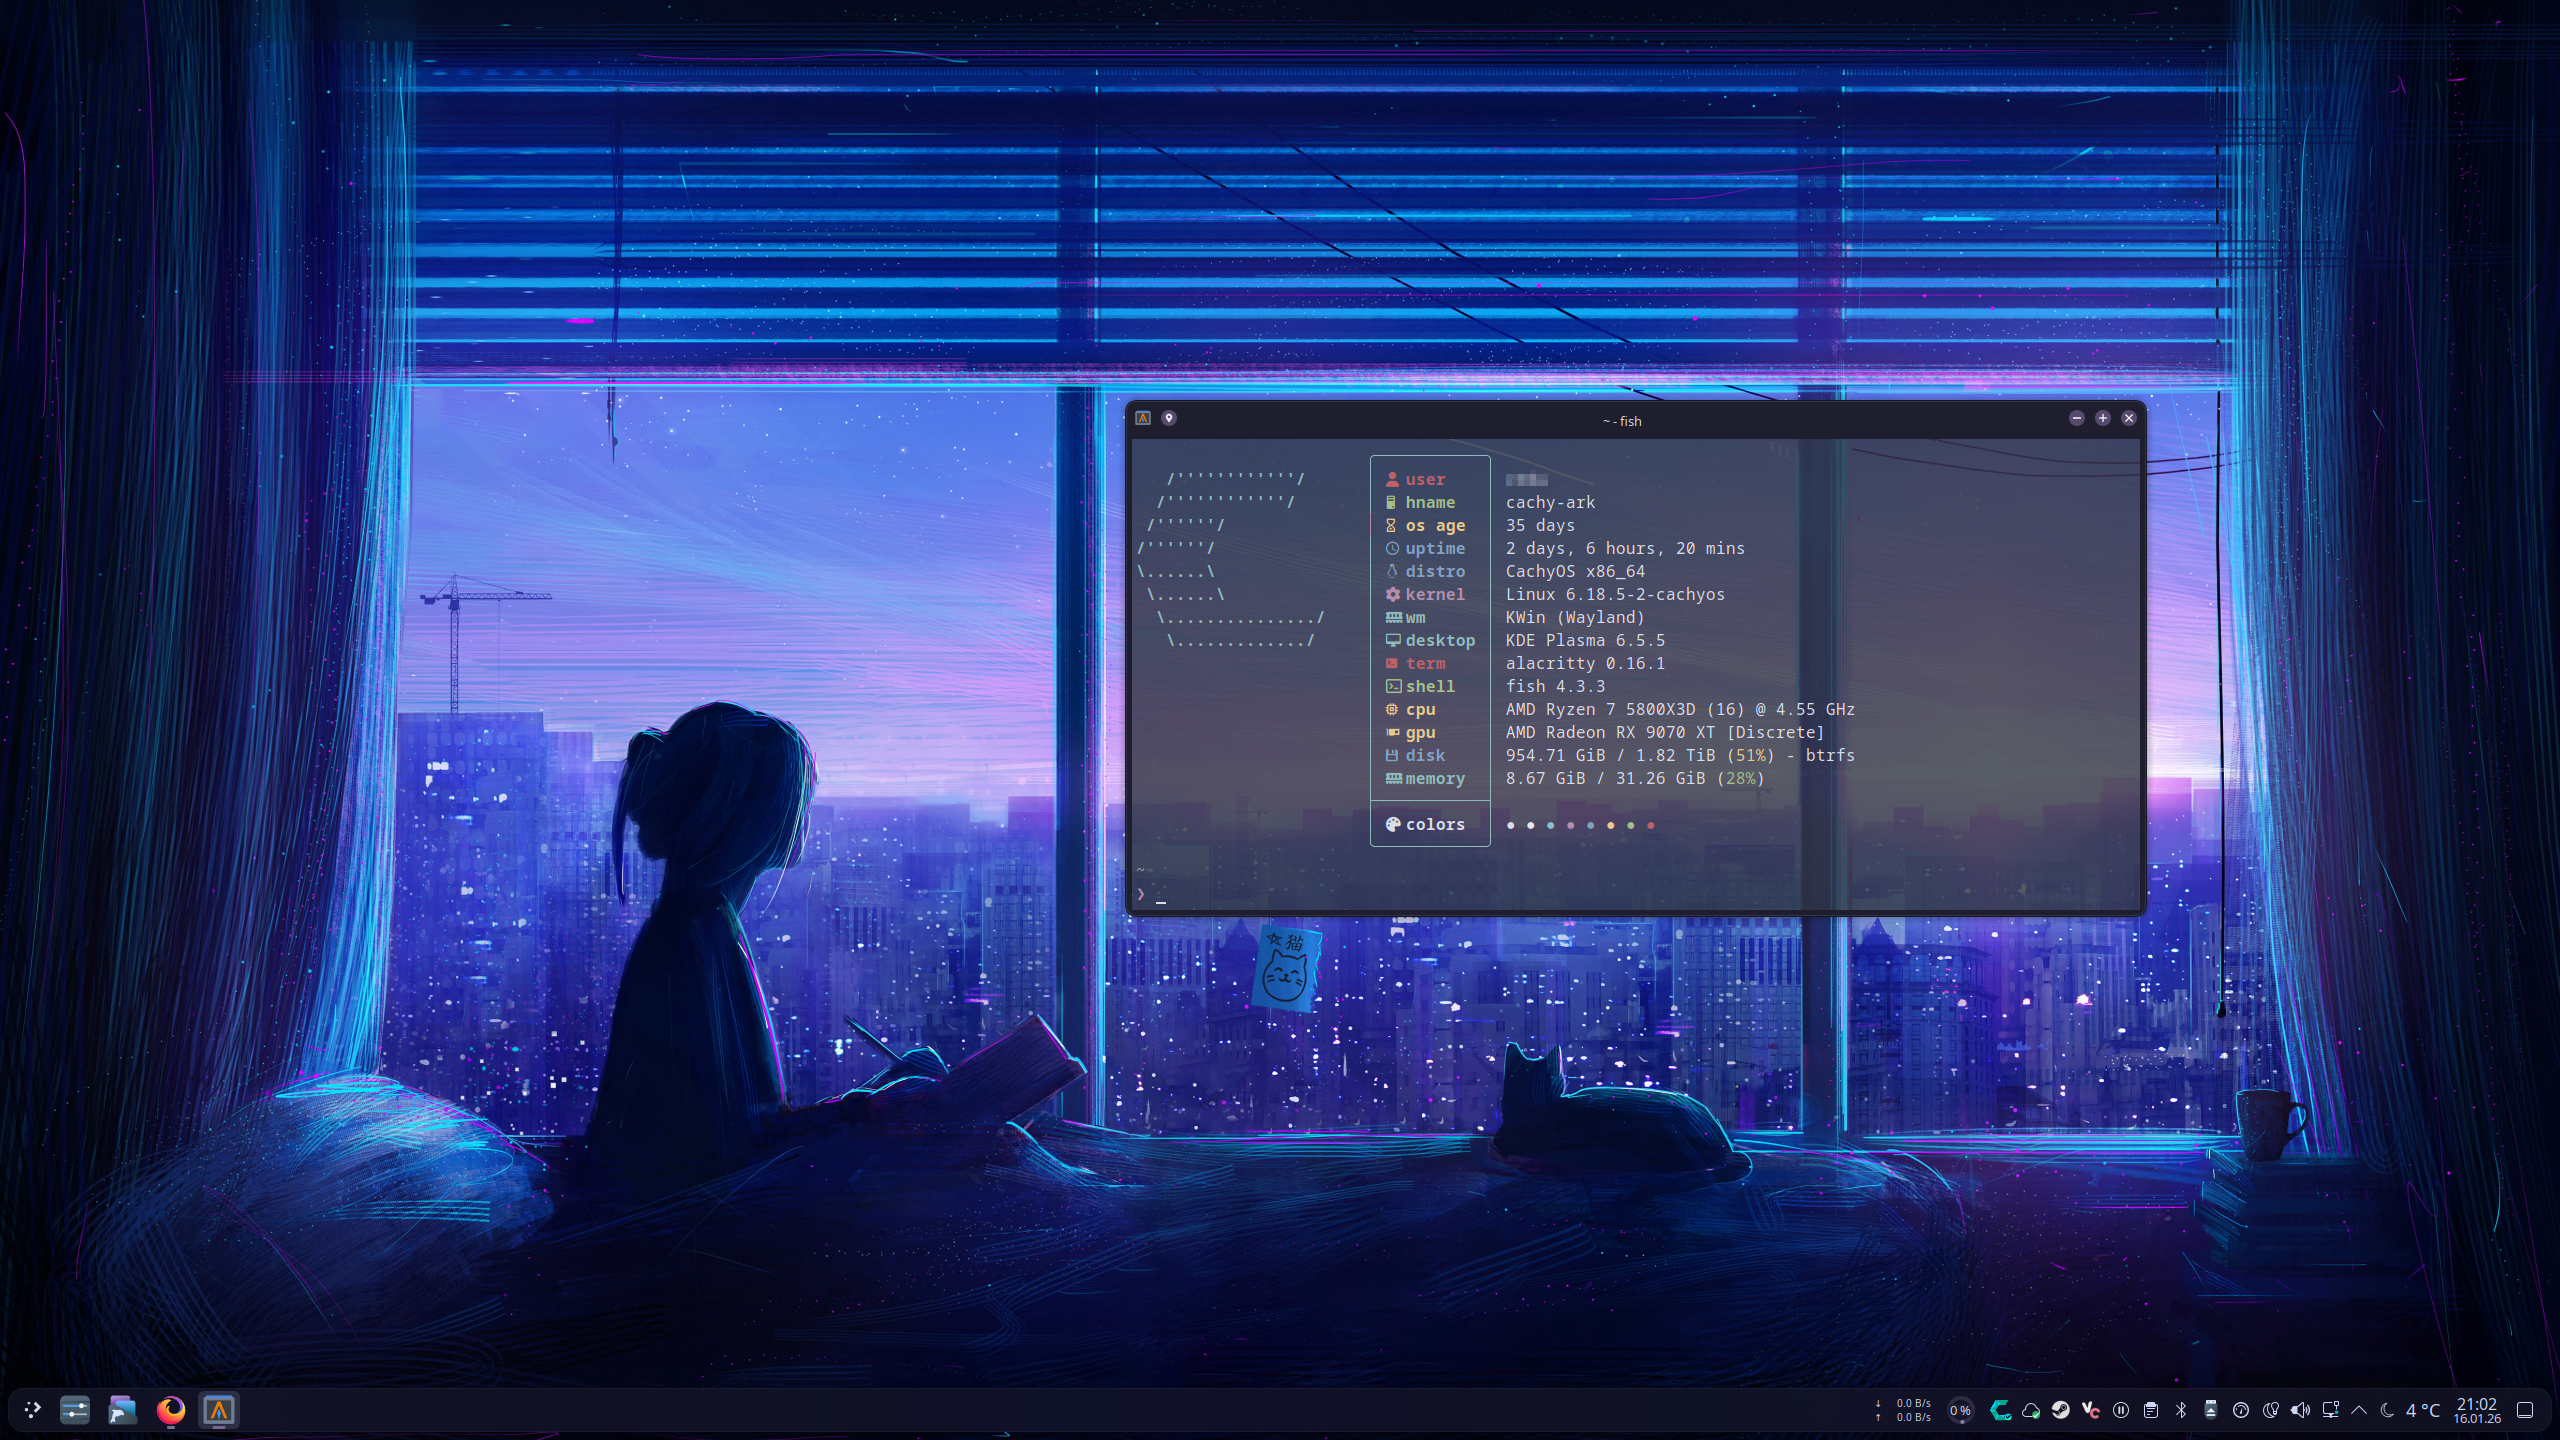Open the audio volume tray applet
Image resolution: width=2560 pixels, height=1440 pixels.
tap(2300, 1410)
